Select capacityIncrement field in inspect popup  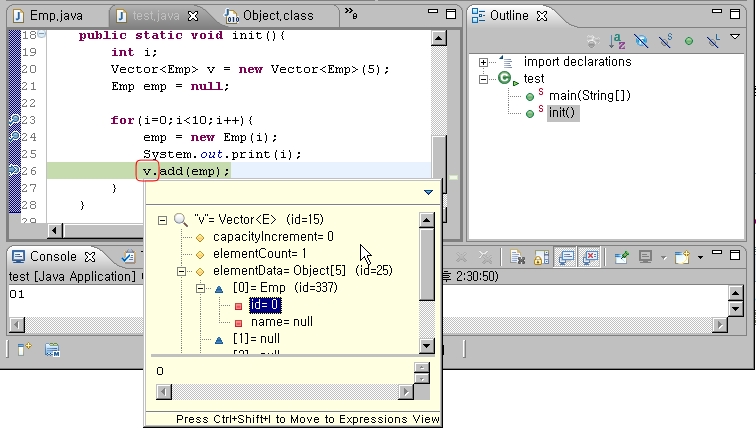coord(273,237)
